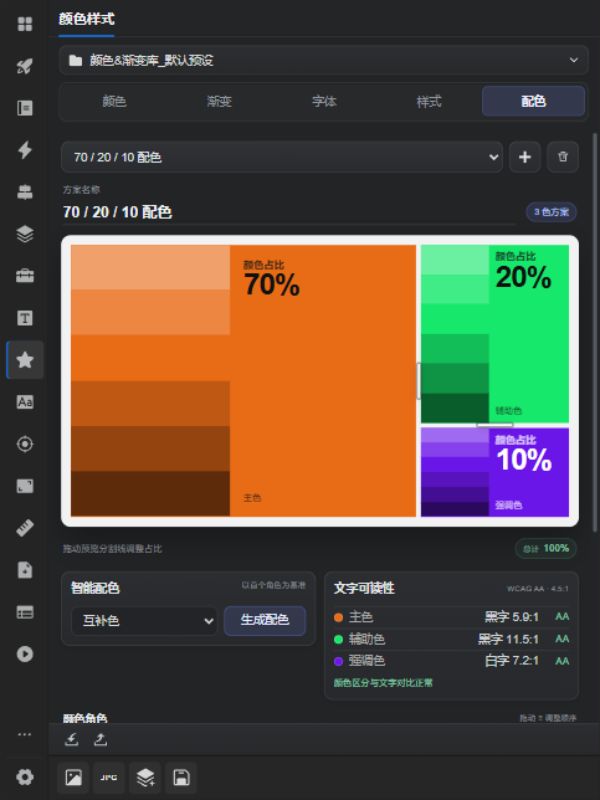Image resolution: width=600 pixels, height=800 pixels.
Task: Click the JPG export icon
Action: click(109, 778)
